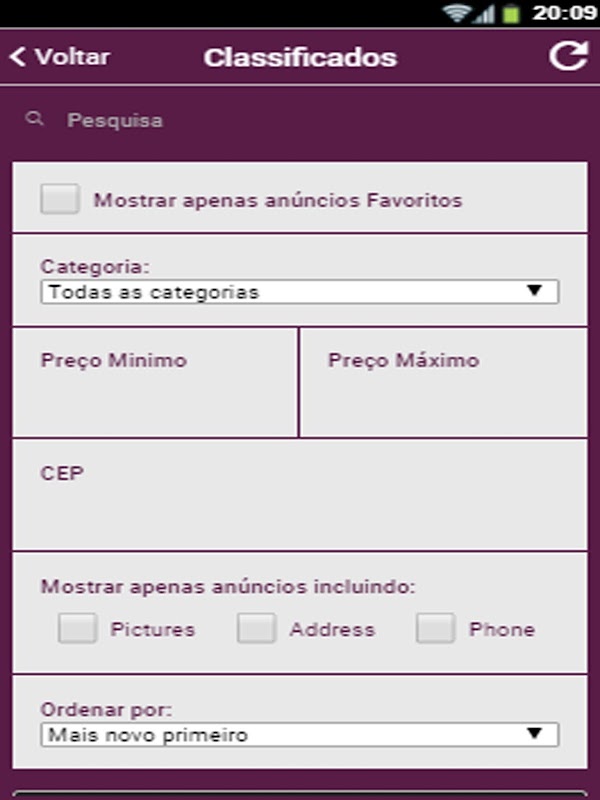Image resolution: width=600 pixels, height=800 pixels.
Task: Tap the Wi-Fi status icon
Action: click(x=458, y=13)
